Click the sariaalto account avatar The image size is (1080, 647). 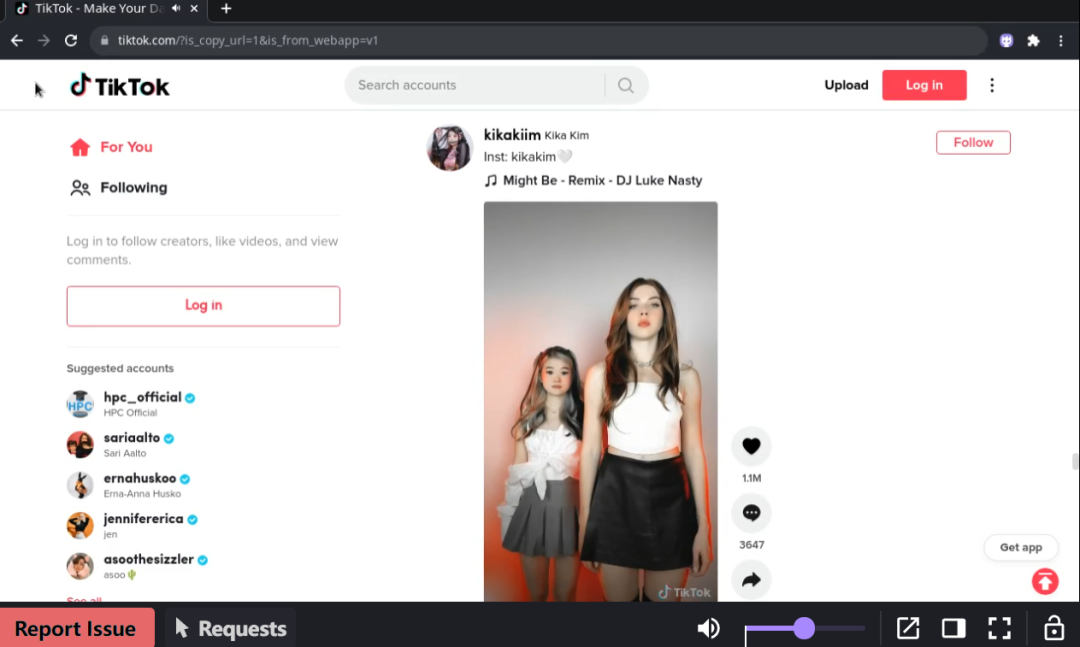80,445
